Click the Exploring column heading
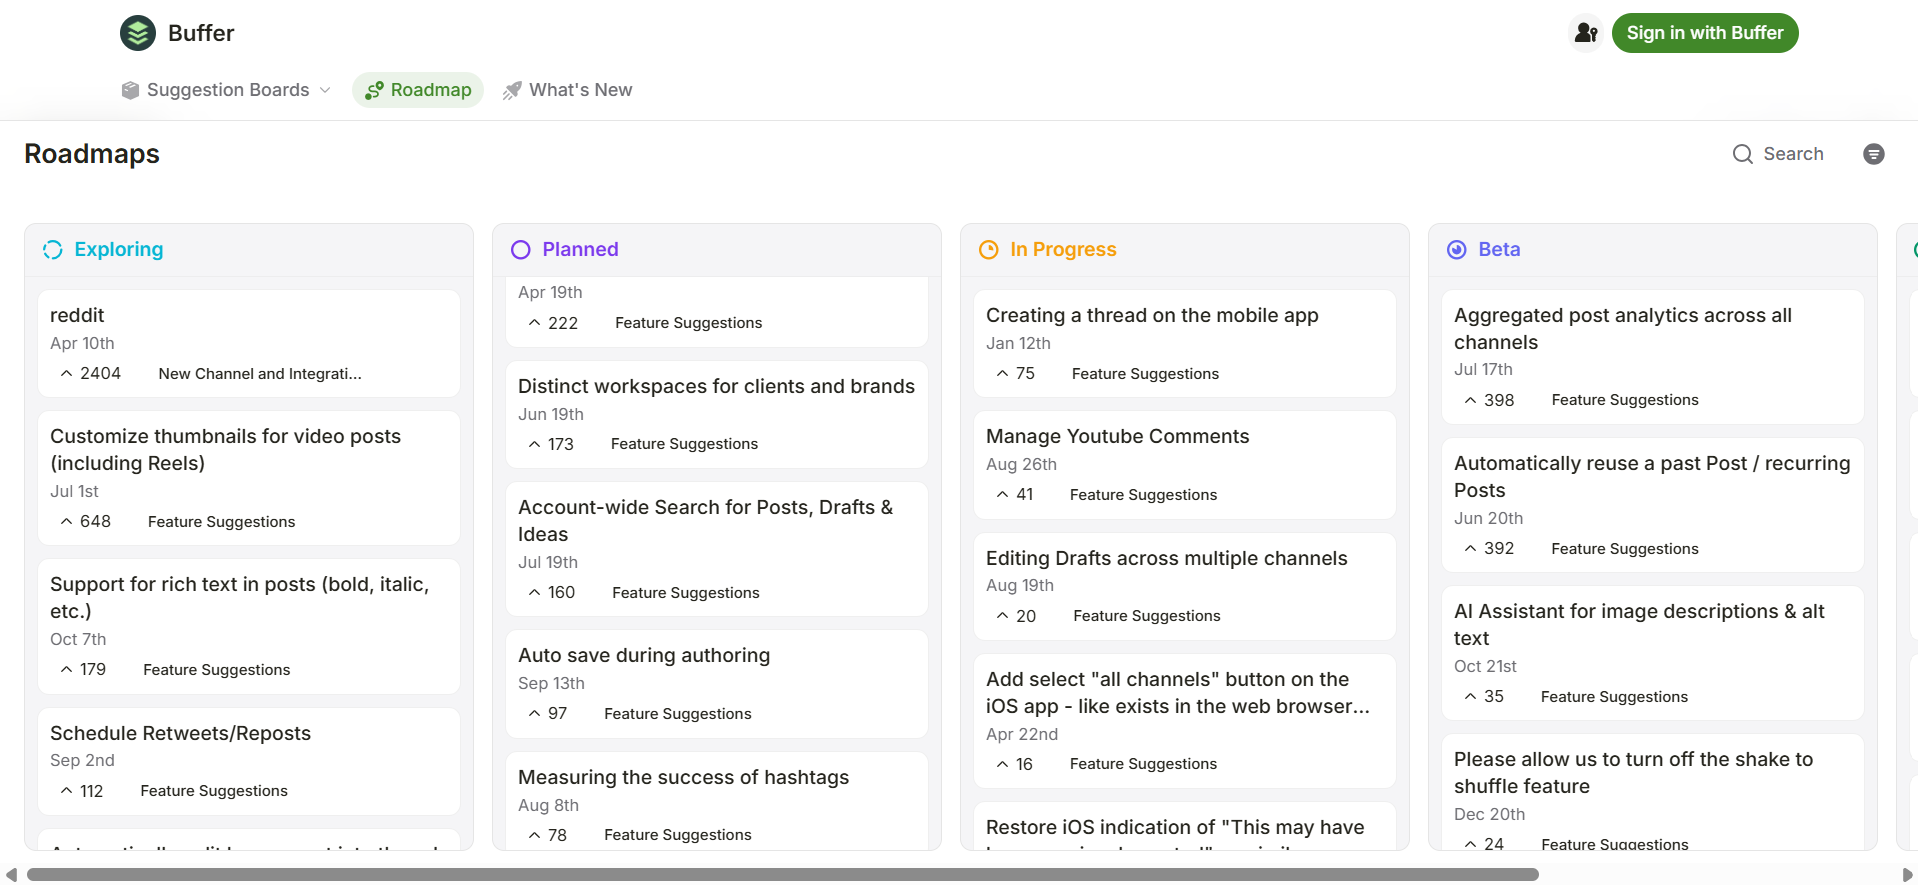The width and height of the screenshot is (1918, 885). (x=119, y=250)
